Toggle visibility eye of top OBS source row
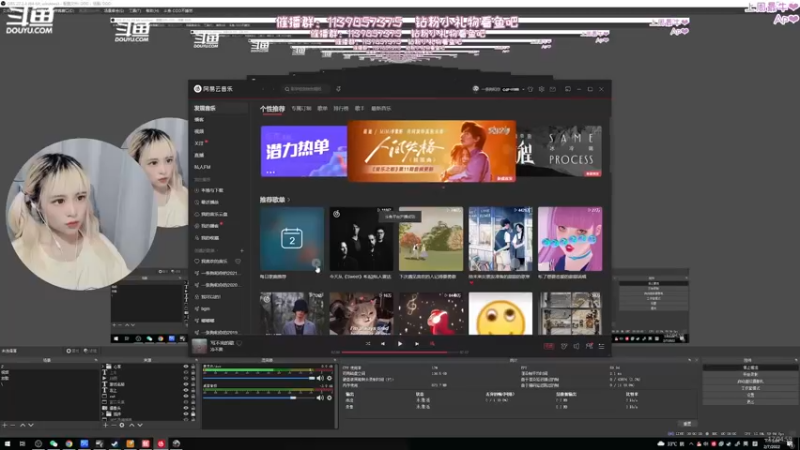Viewport: 800px width, 450px height. point(186,366)
